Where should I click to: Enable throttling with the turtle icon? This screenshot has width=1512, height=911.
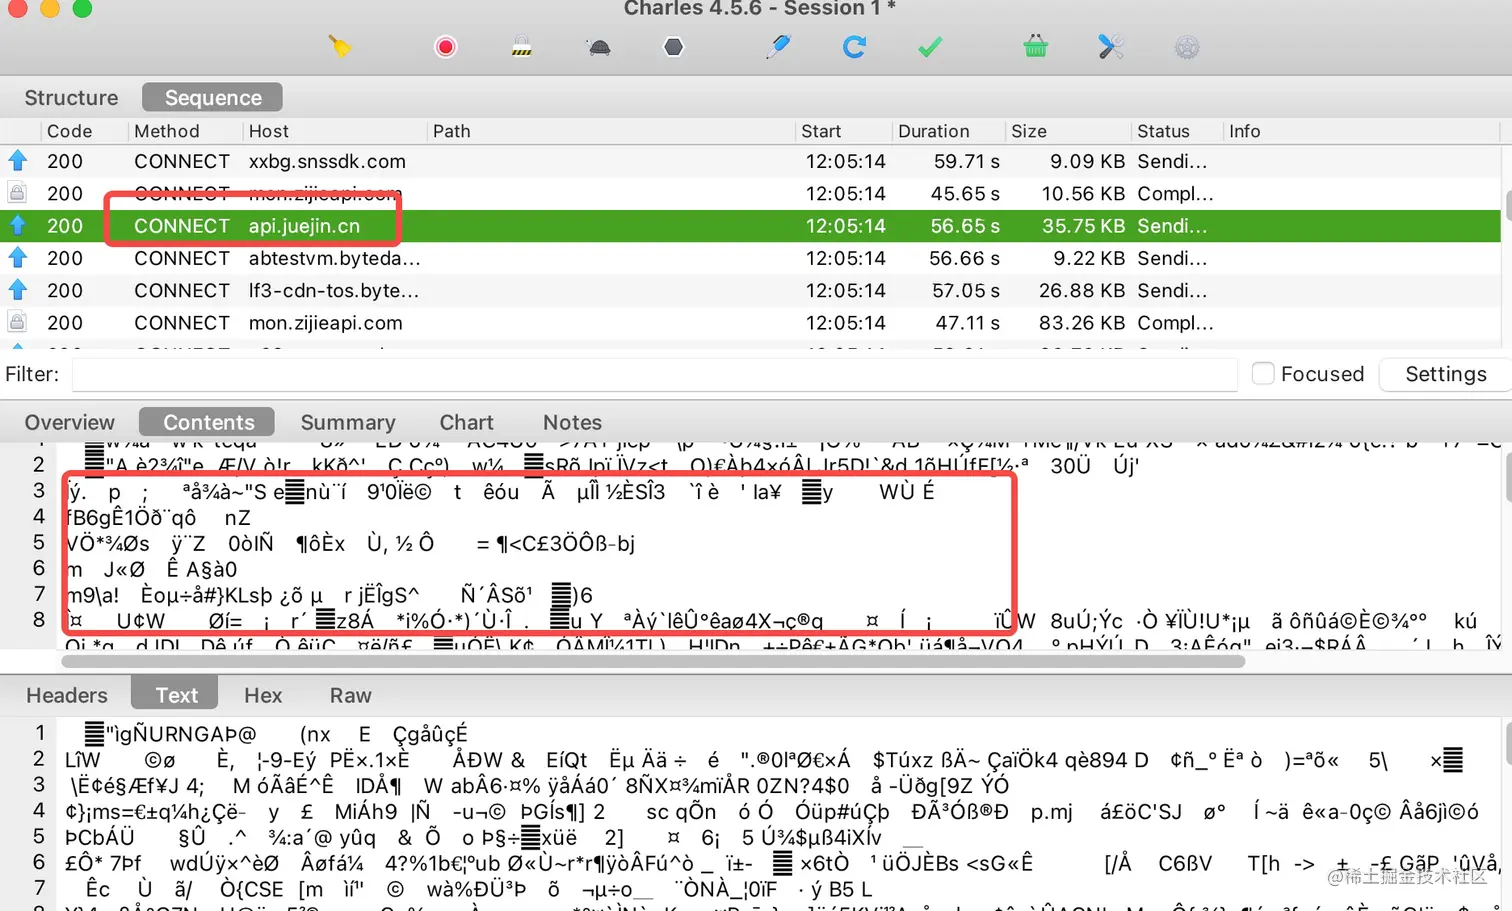(599, 47)
